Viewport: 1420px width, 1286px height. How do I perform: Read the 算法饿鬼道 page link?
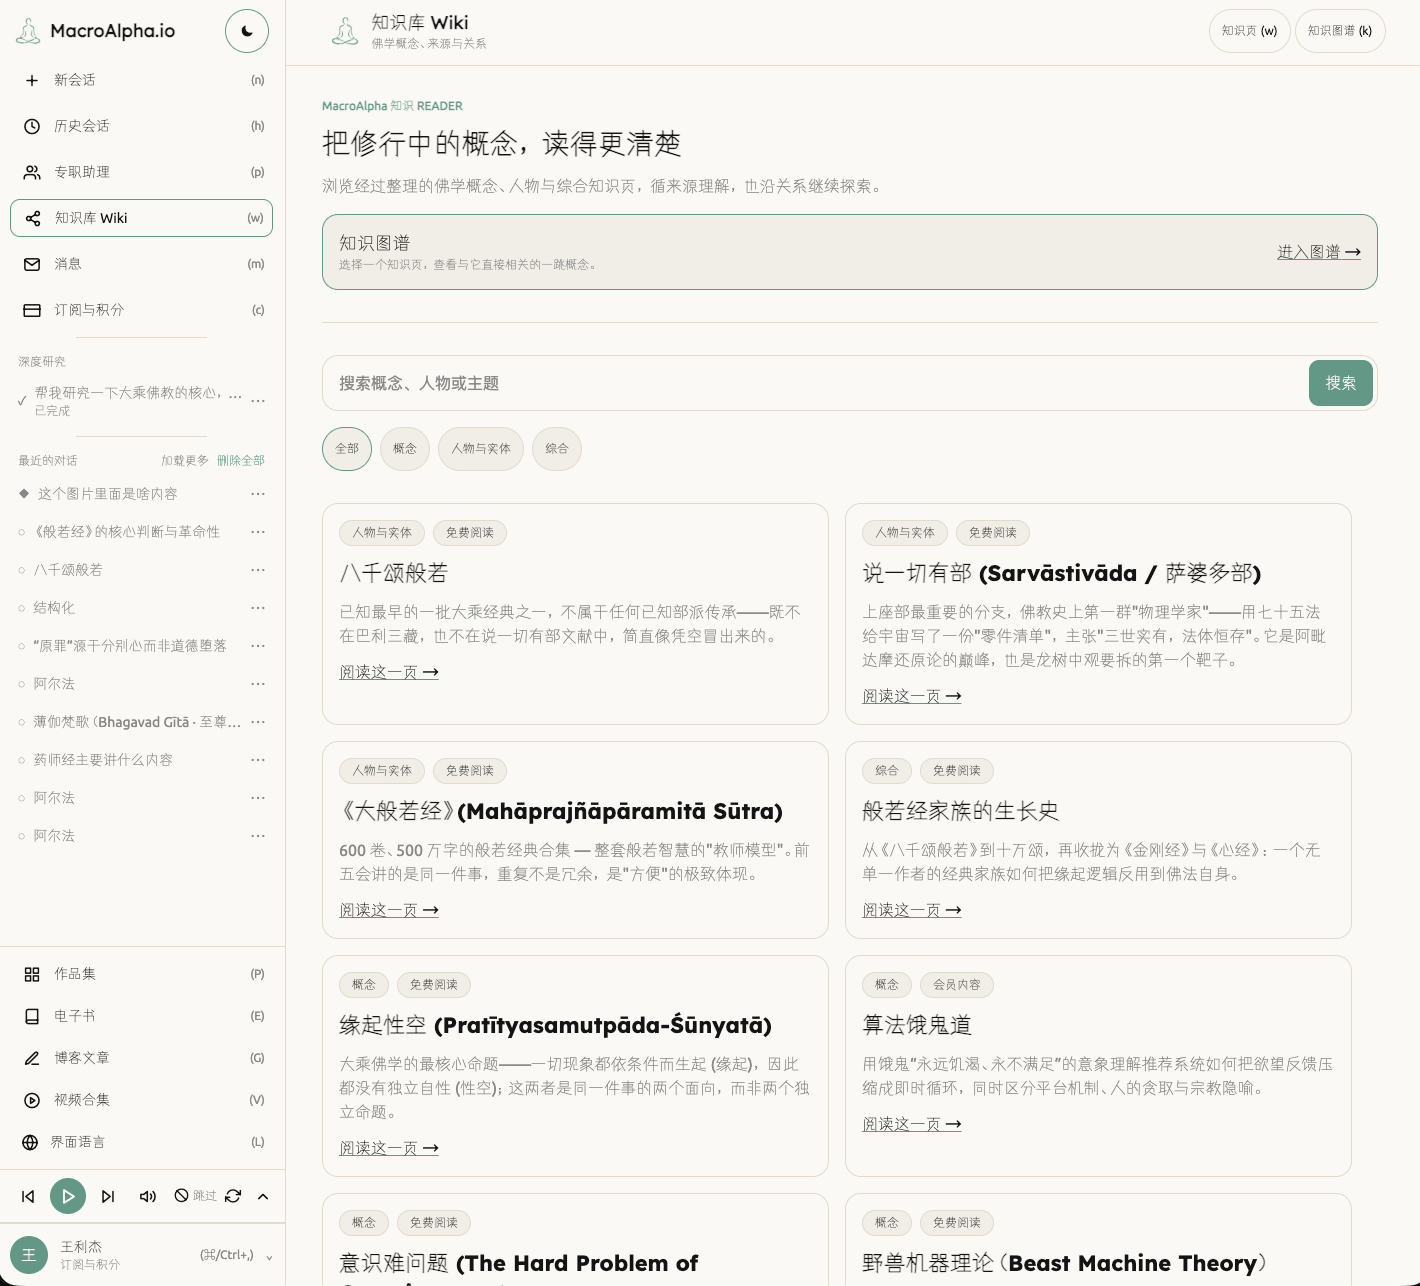[912, 1124]
